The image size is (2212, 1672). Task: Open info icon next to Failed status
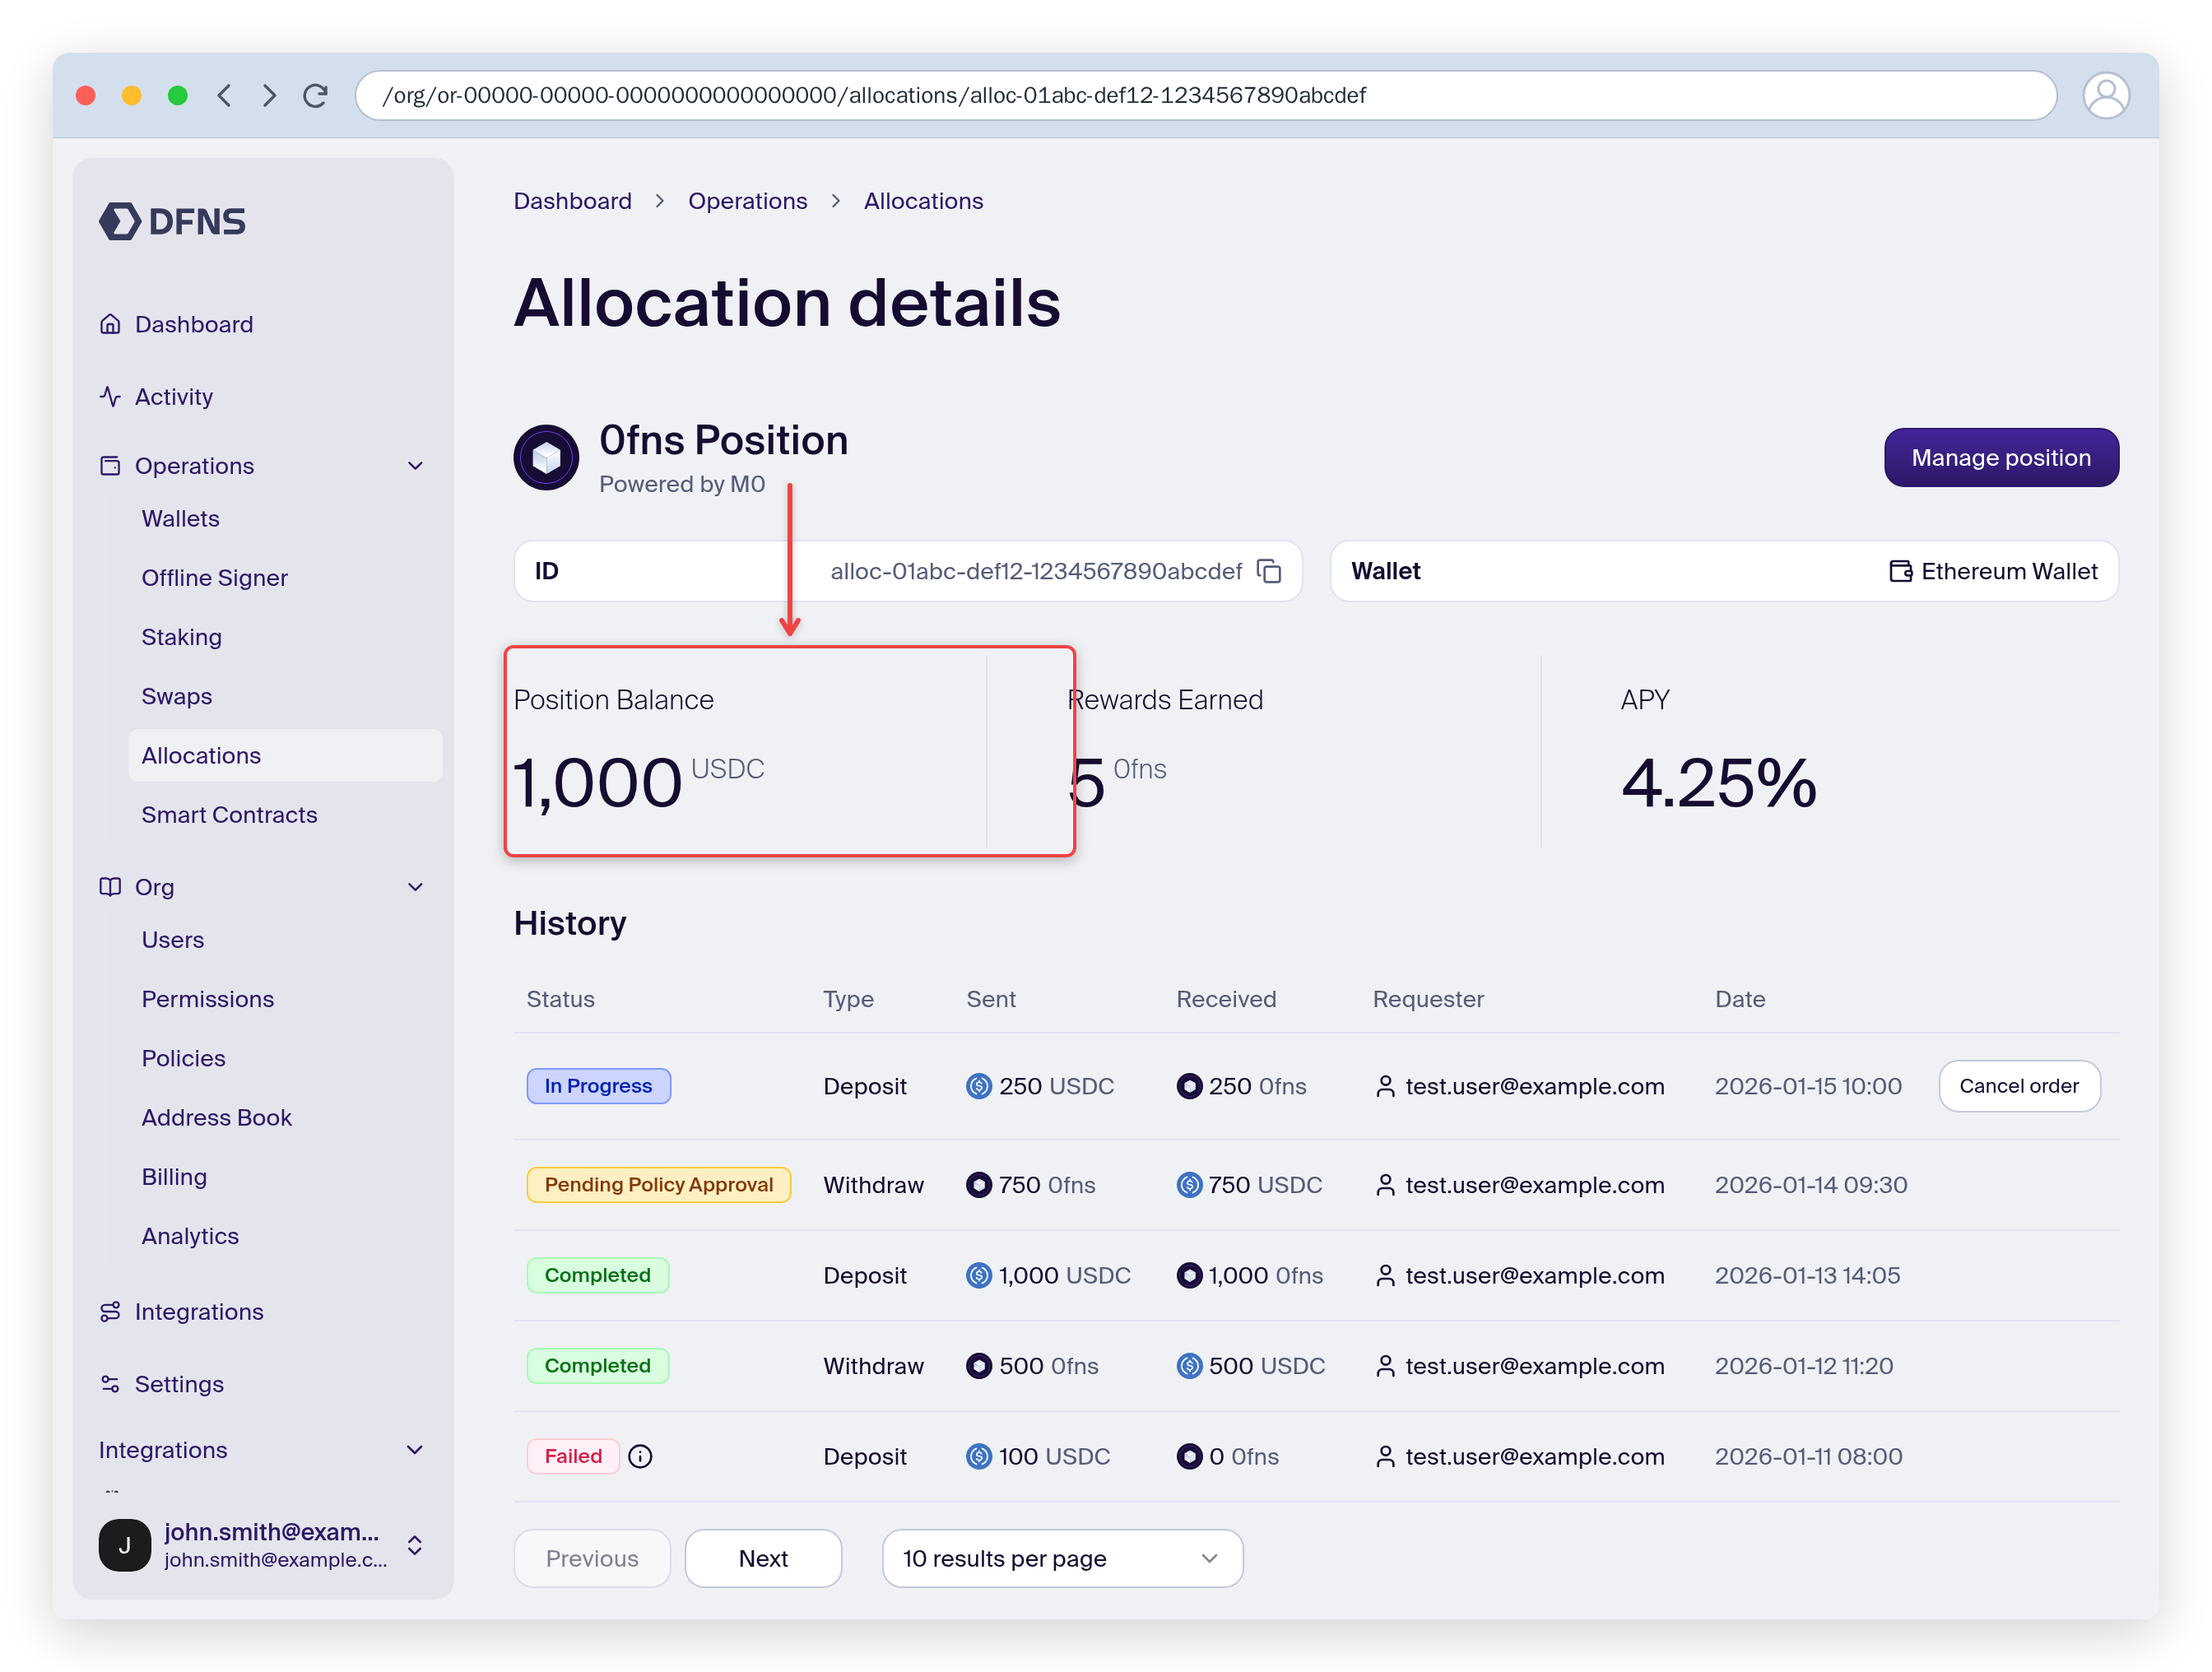pyautogui.click(x=640, y=1456)
